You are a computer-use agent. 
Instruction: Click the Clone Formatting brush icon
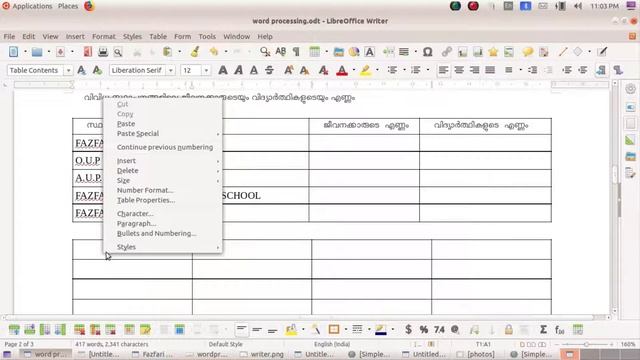point(195,52)
